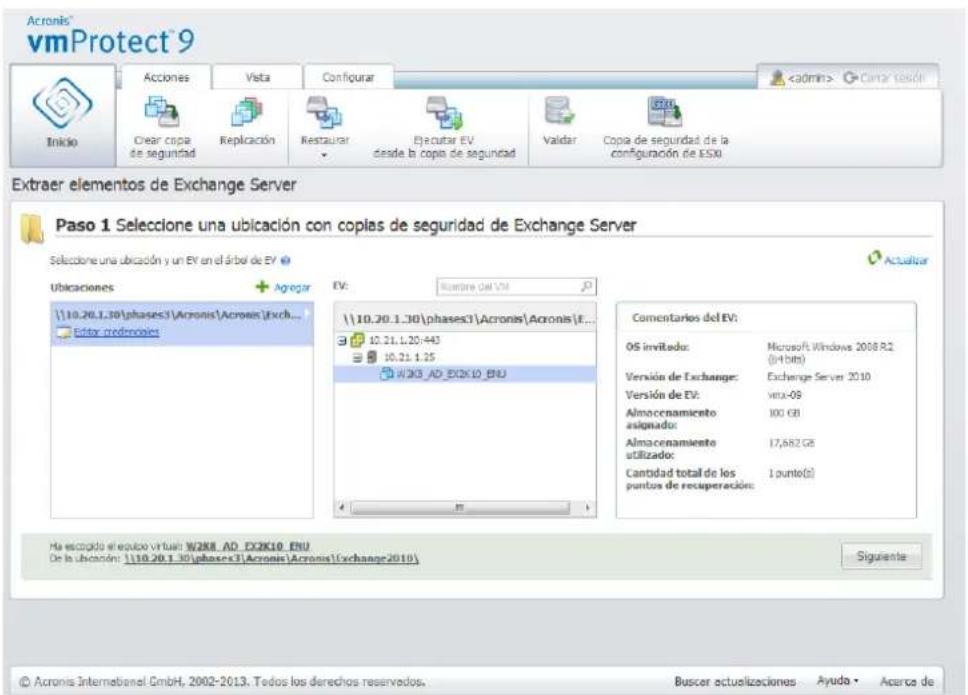Switch to the Vista tab
Screen dimensions: 968x695
(257, 78)
